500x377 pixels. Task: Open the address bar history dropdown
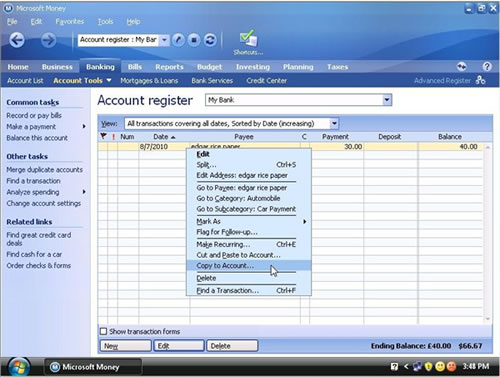pos(164,40)
